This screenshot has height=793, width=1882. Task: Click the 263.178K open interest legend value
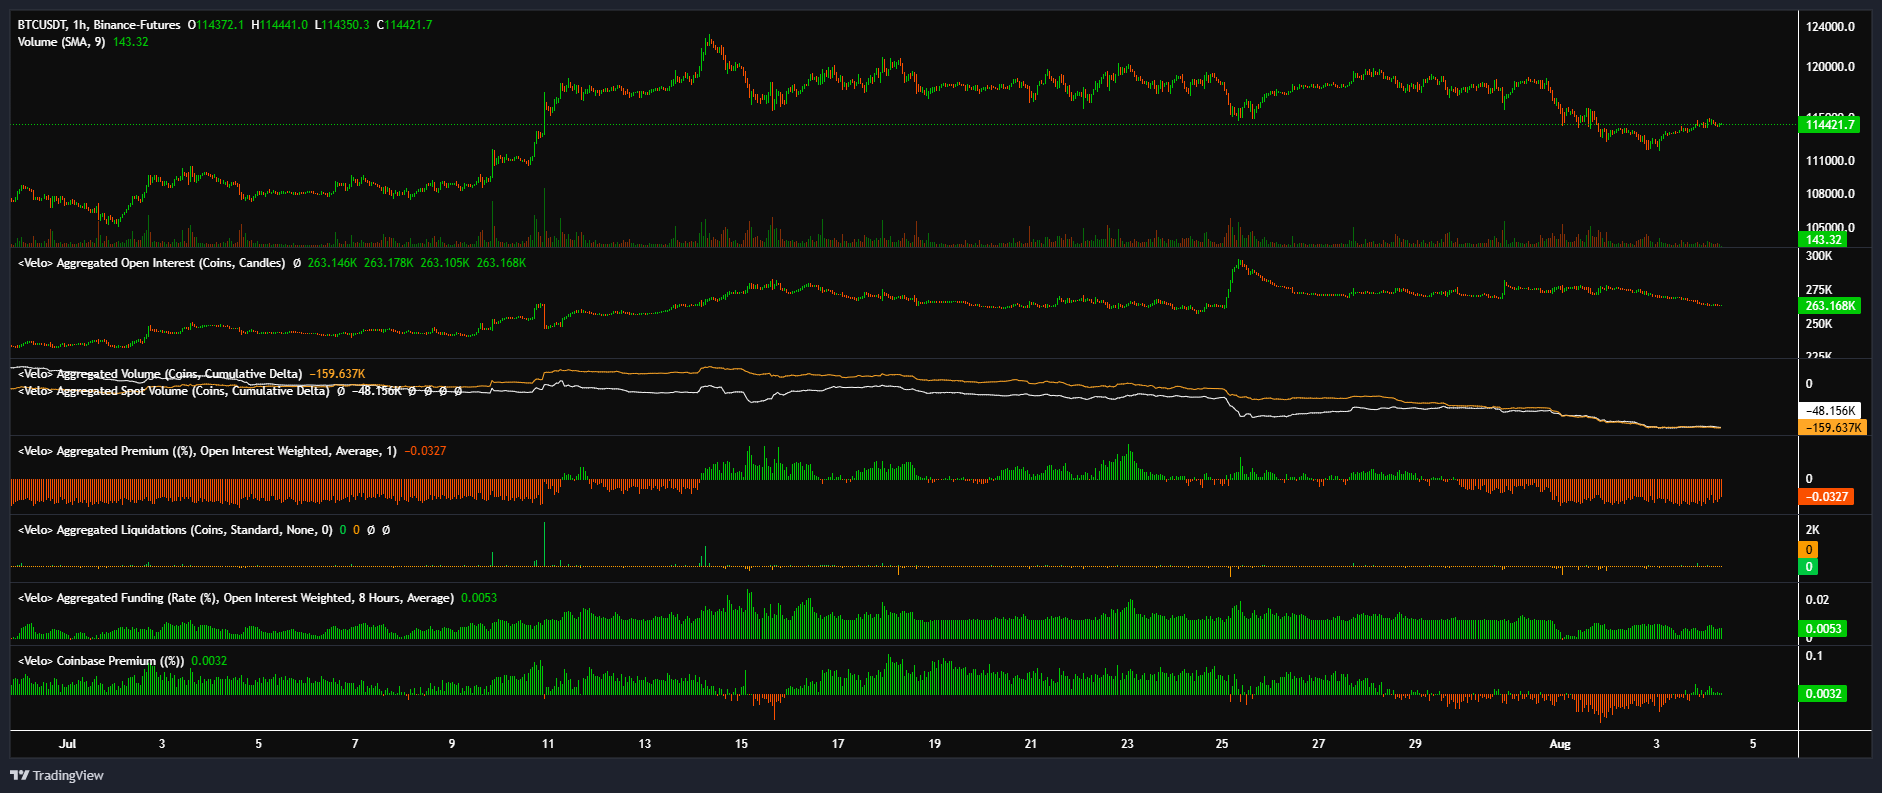pyautogui.click(x=388, y=263)
